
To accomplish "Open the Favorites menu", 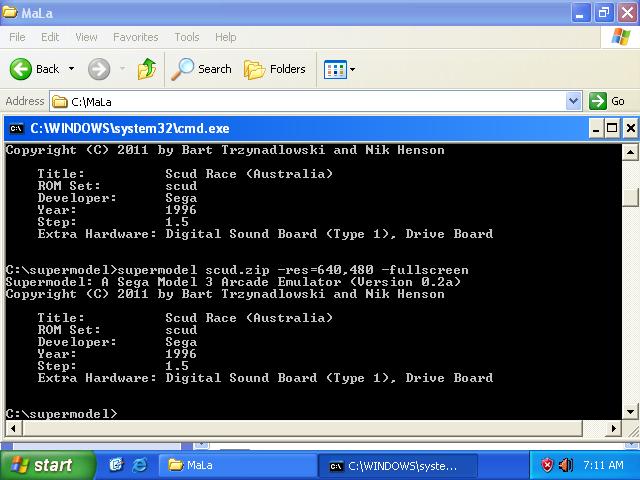I will pos(136,37).
